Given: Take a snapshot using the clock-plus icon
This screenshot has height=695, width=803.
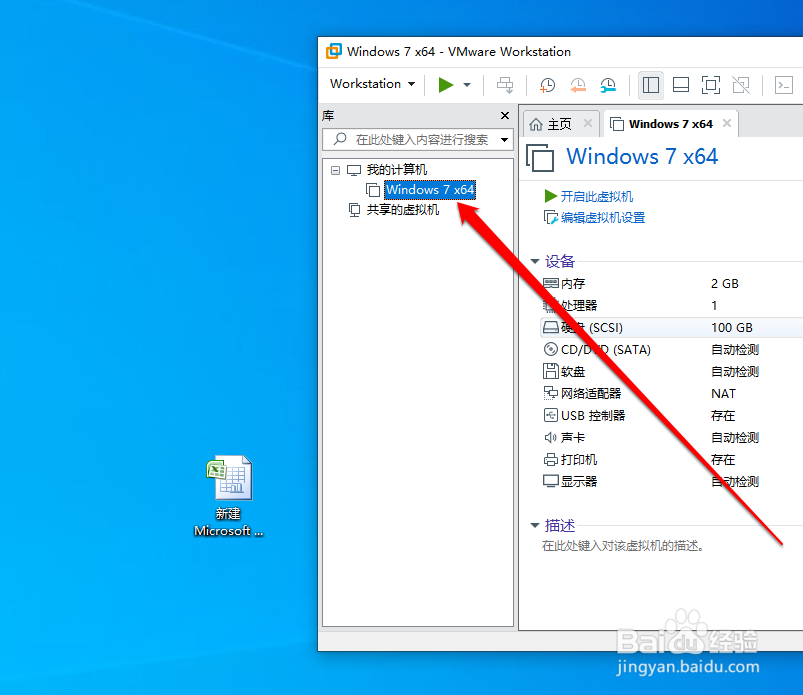Looking at the screenshot, I should pyautogui.click(x=547, y=85).
